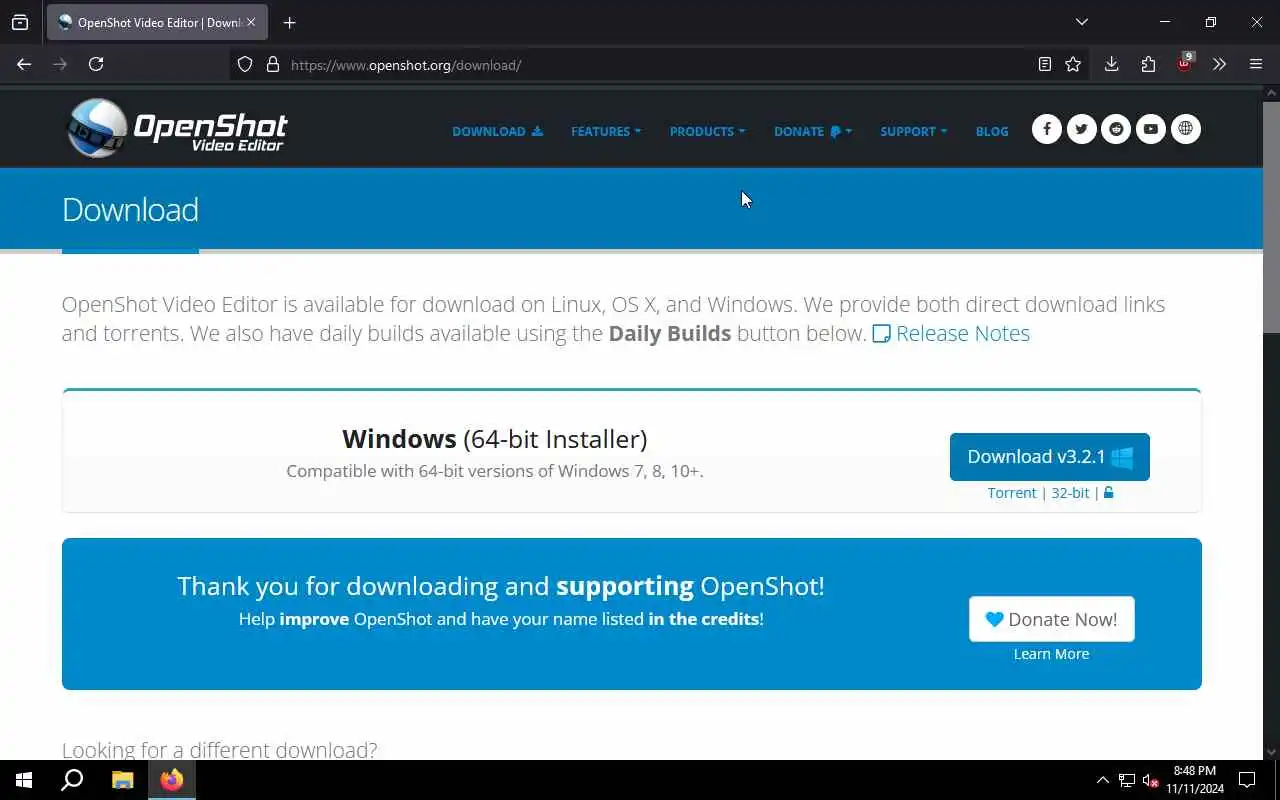Click the muted volume tray icon
This screenshot has width=1280, height=800.
click(1151, 780)
